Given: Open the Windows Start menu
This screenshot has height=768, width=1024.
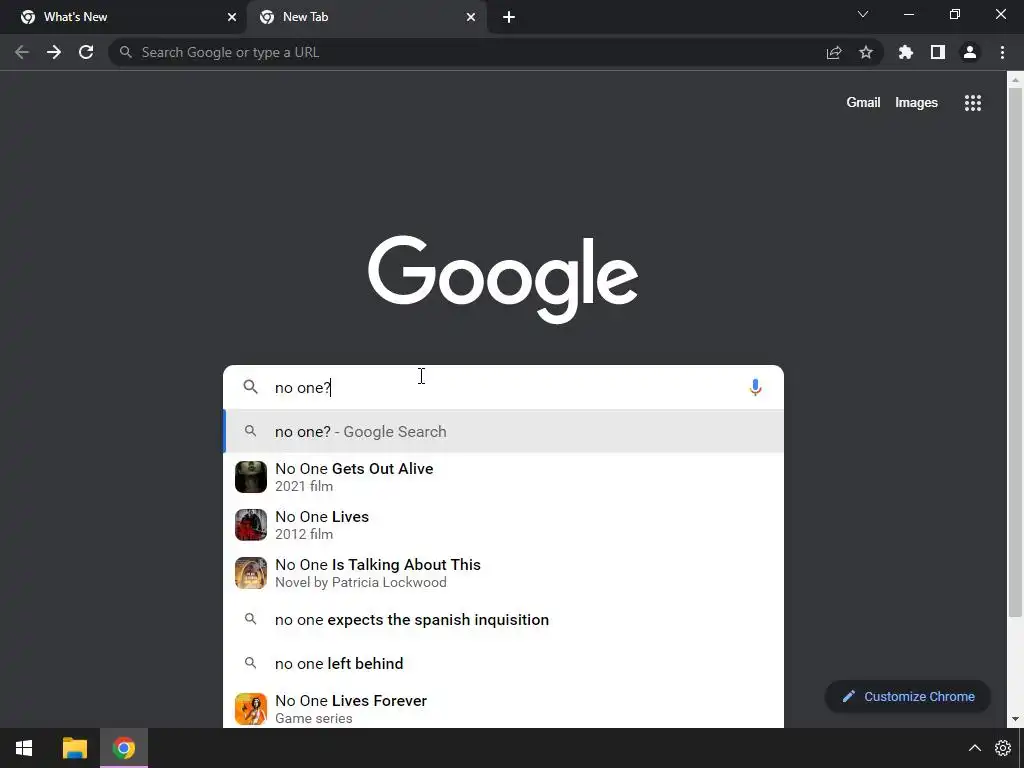Looking at the screenshot, I should 24,748.
